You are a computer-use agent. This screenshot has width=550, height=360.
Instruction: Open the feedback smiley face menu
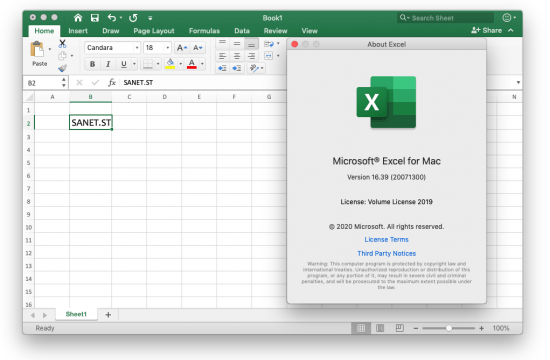[x=507, y=18]
